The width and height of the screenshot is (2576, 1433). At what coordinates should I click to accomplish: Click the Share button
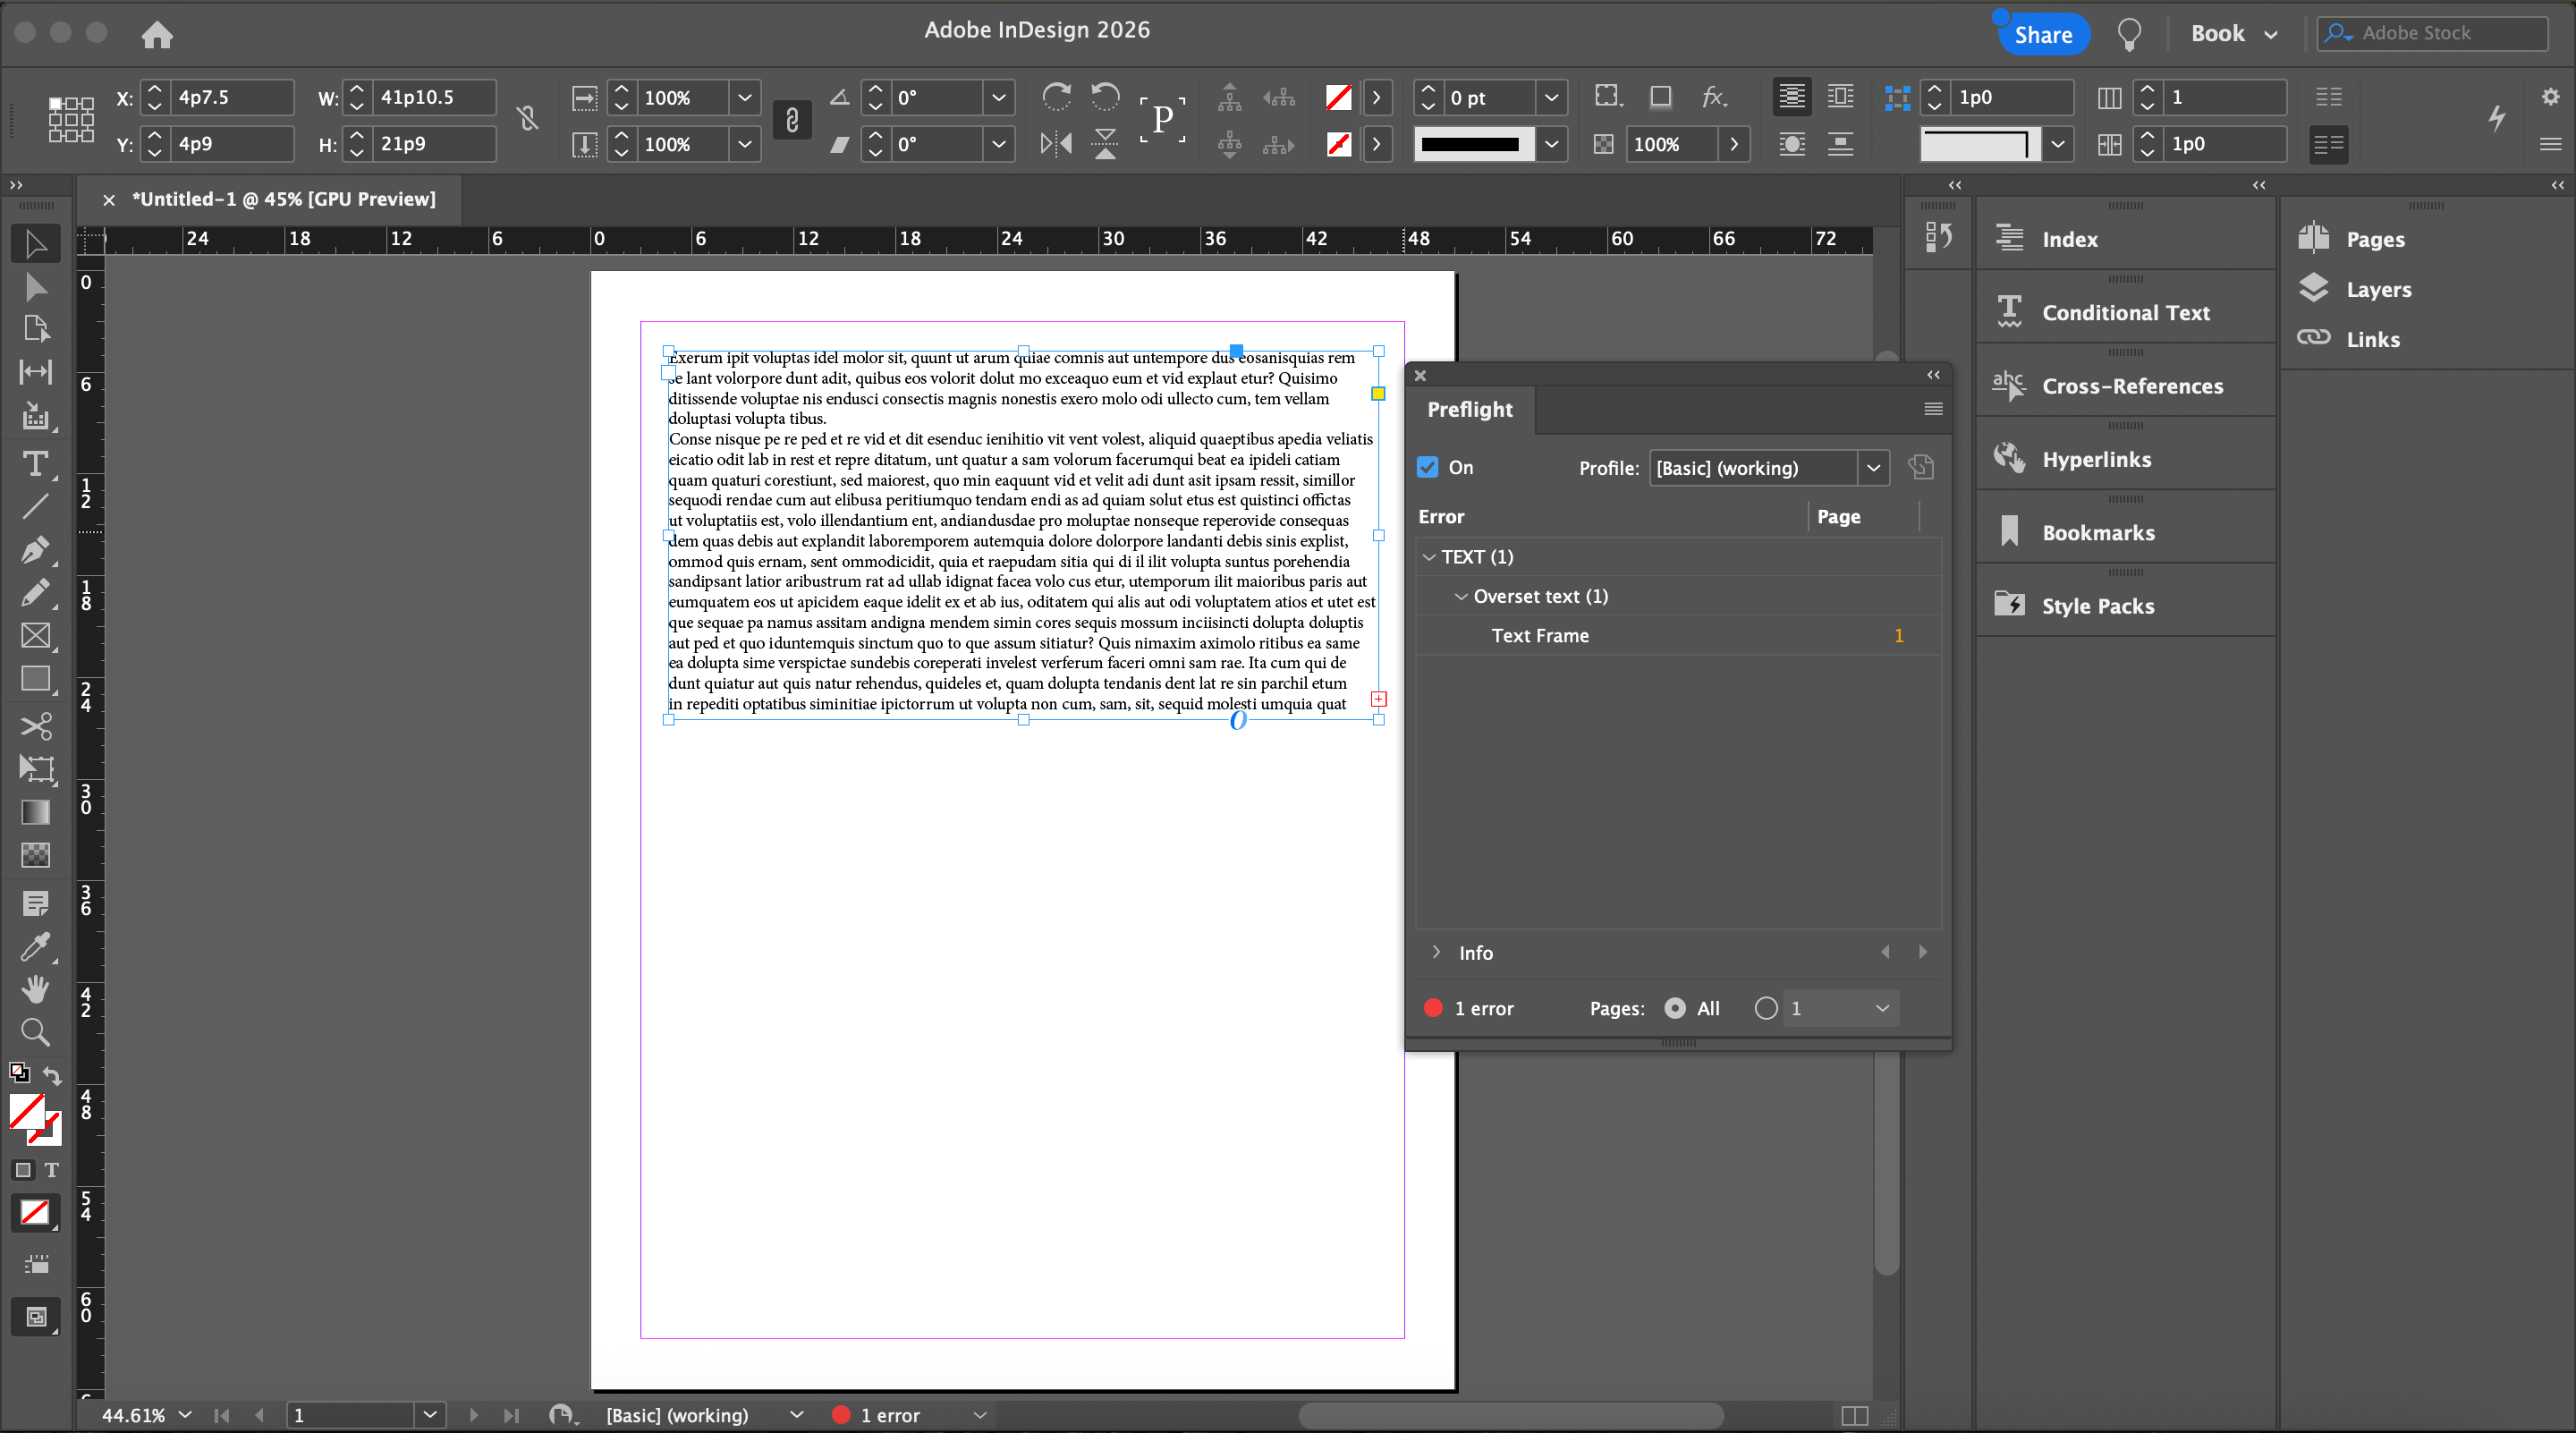pos(2043,35)
